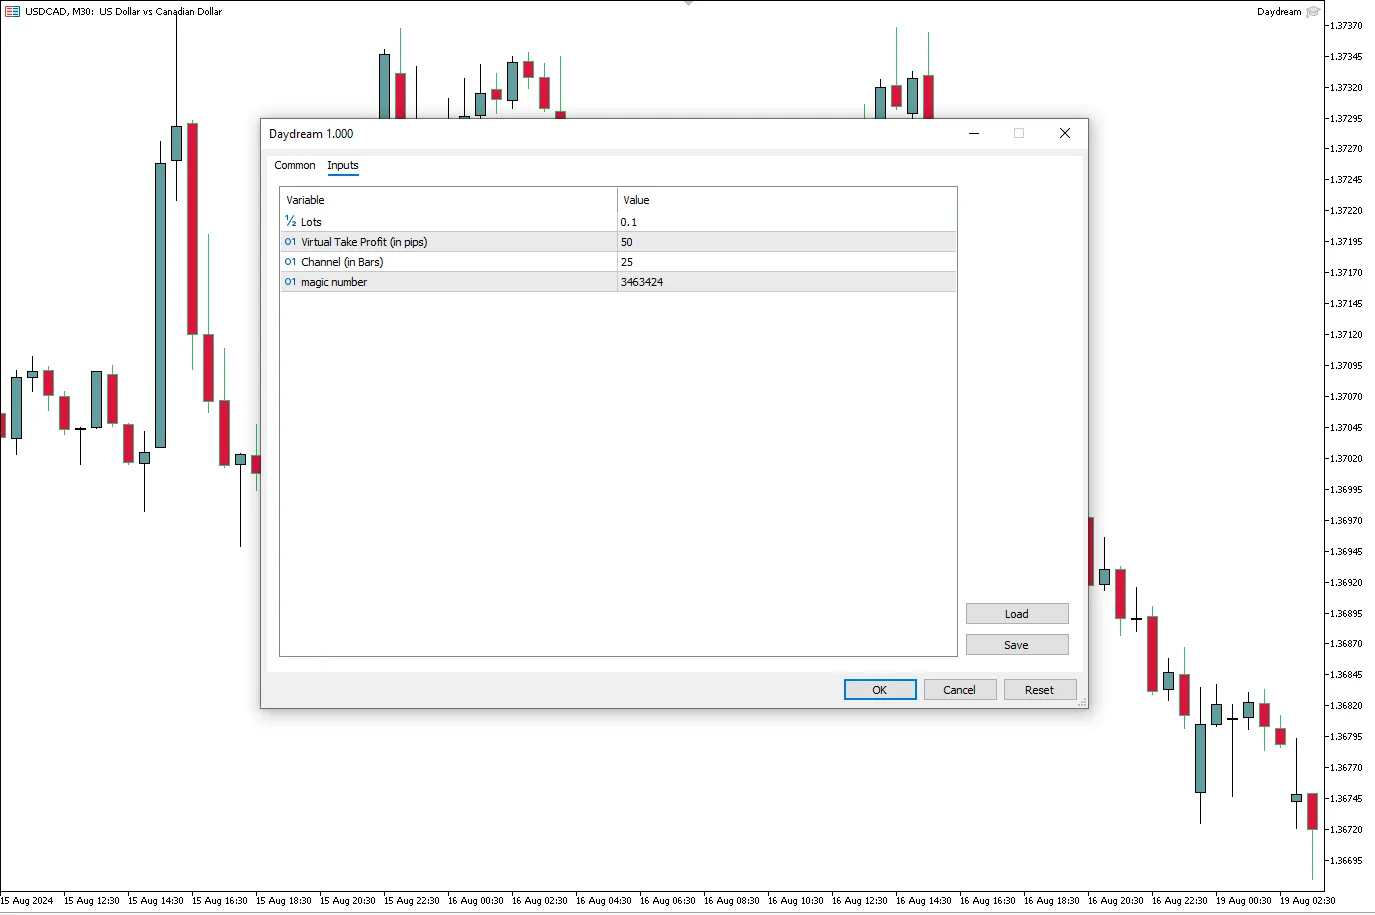1375x915 pixels.
Task: Click the 16 Aug 10:30 time axis label
Action: (x=795, y=901)
